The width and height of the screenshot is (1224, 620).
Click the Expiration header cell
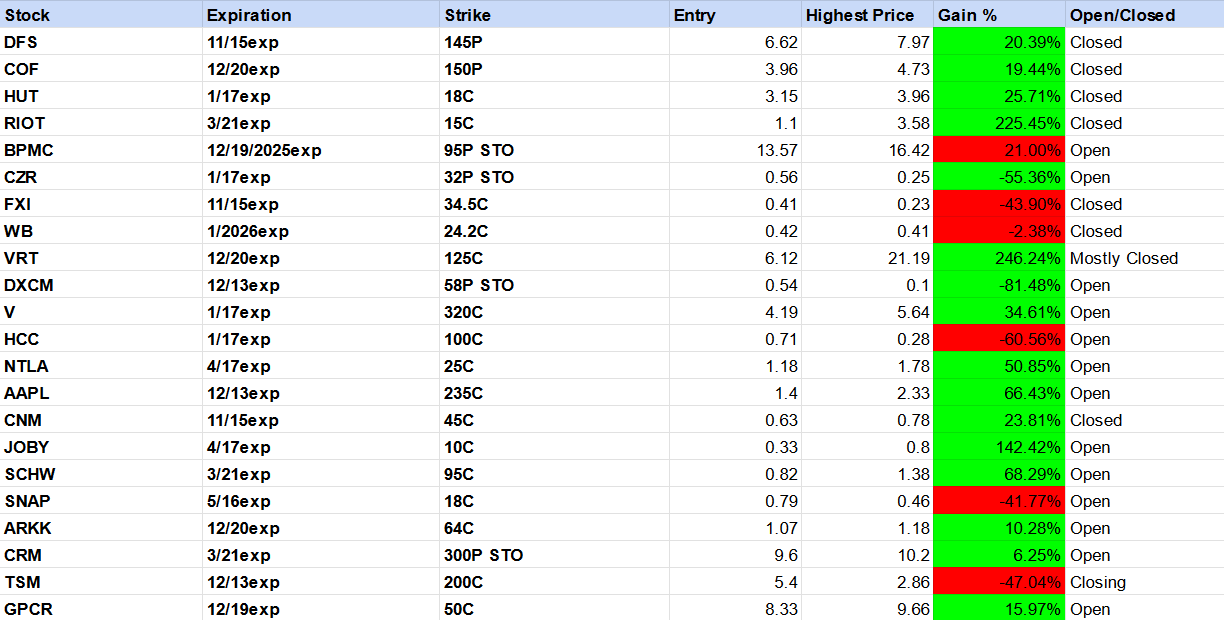pyautogui.click(x=321, y=15)
